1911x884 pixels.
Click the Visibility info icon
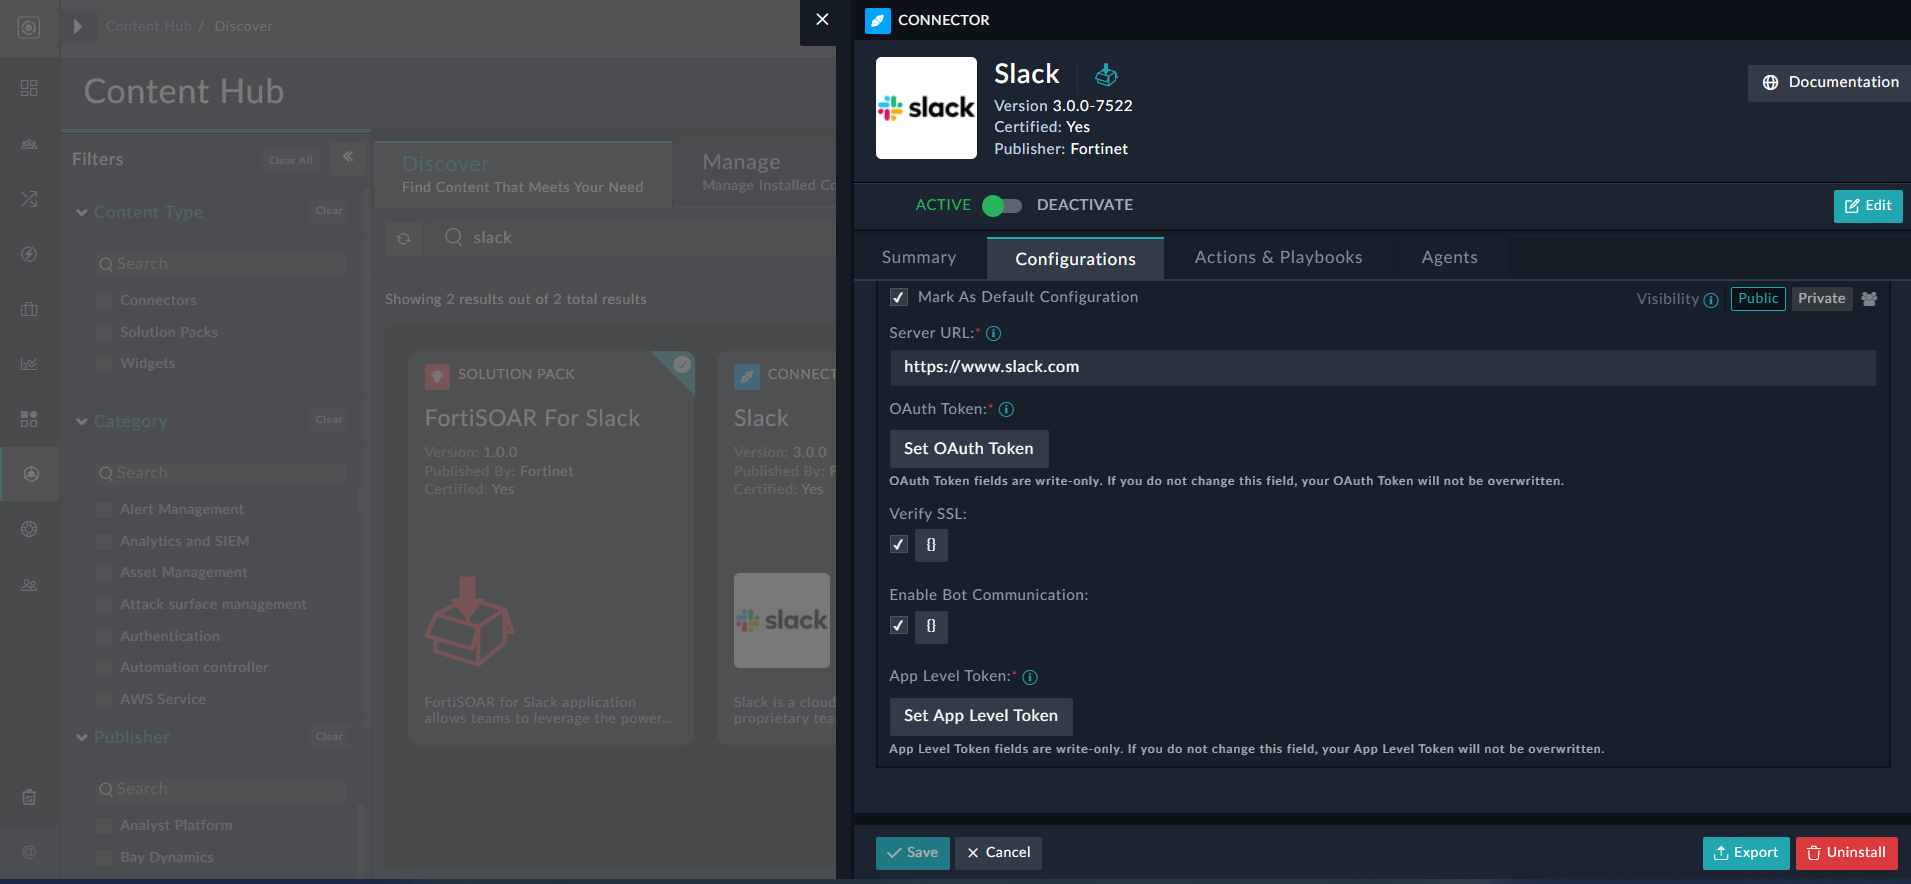(x=1711, y=300)
